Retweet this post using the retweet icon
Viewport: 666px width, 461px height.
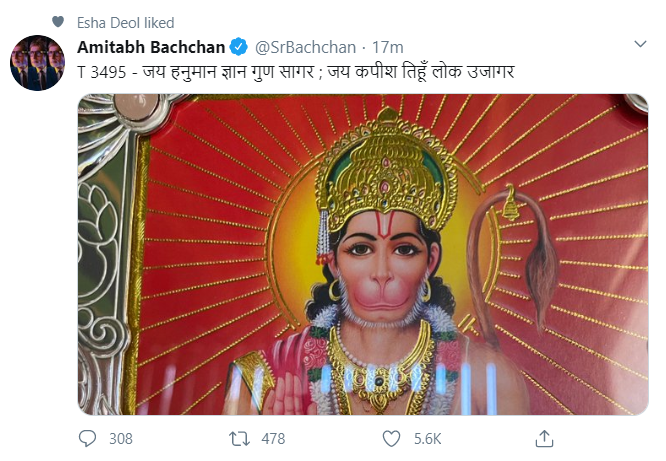(240, 438)
